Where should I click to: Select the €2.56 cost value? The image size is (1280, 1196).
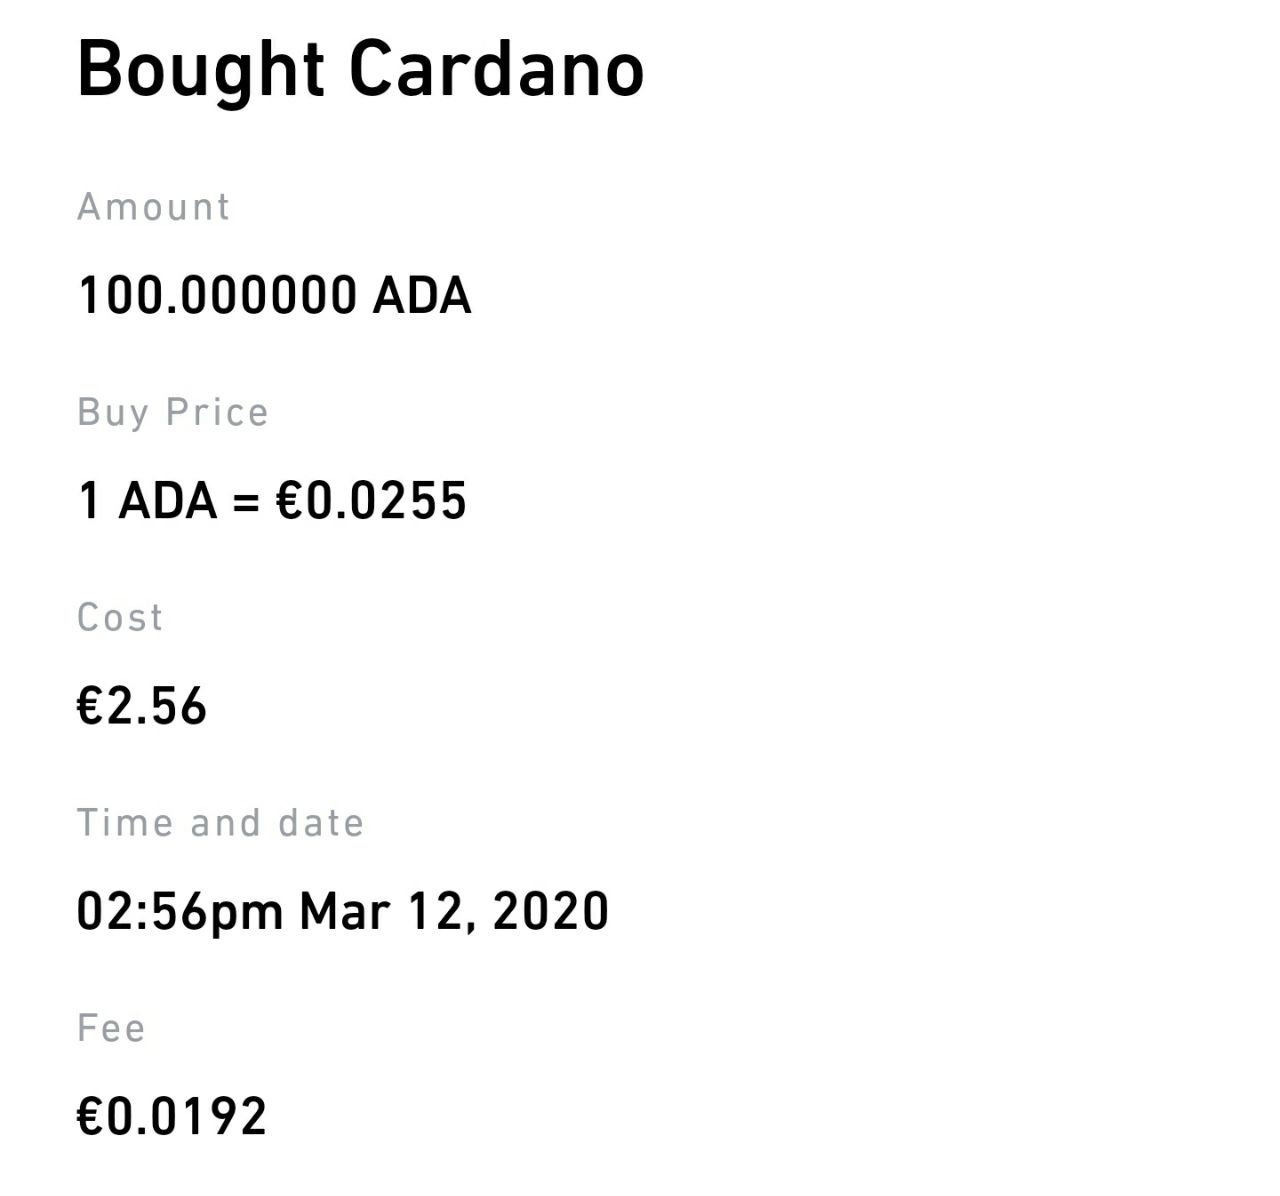click(142, 706)
